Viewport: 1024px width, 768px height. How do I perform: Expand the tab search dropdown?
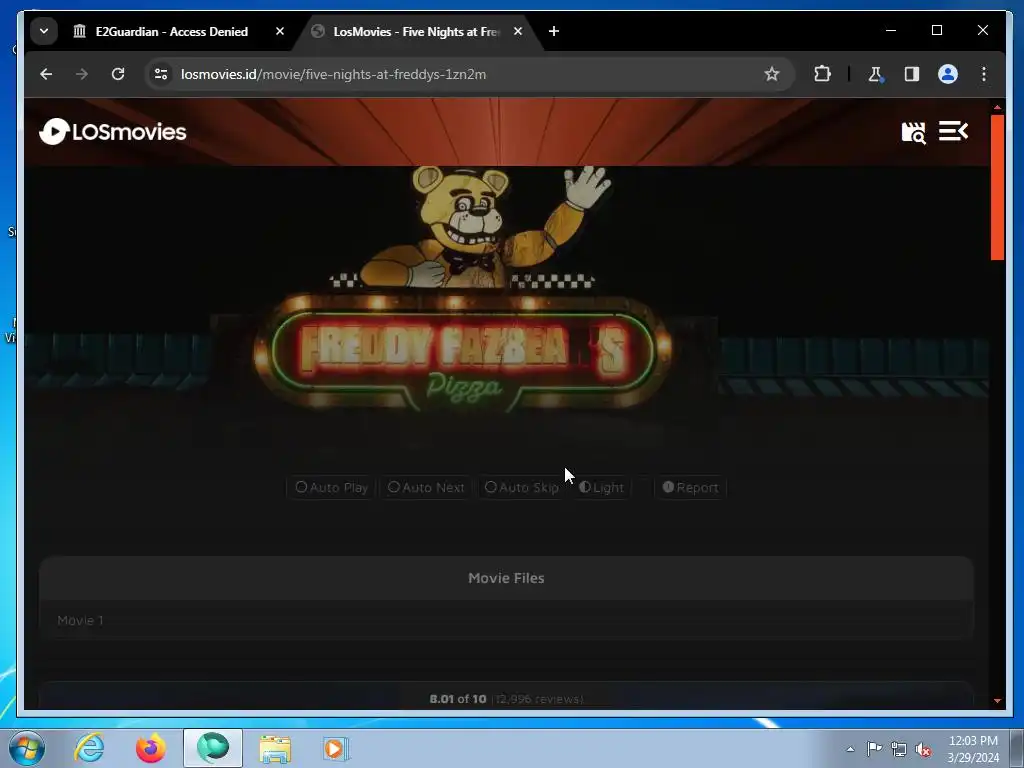(44, 31)
